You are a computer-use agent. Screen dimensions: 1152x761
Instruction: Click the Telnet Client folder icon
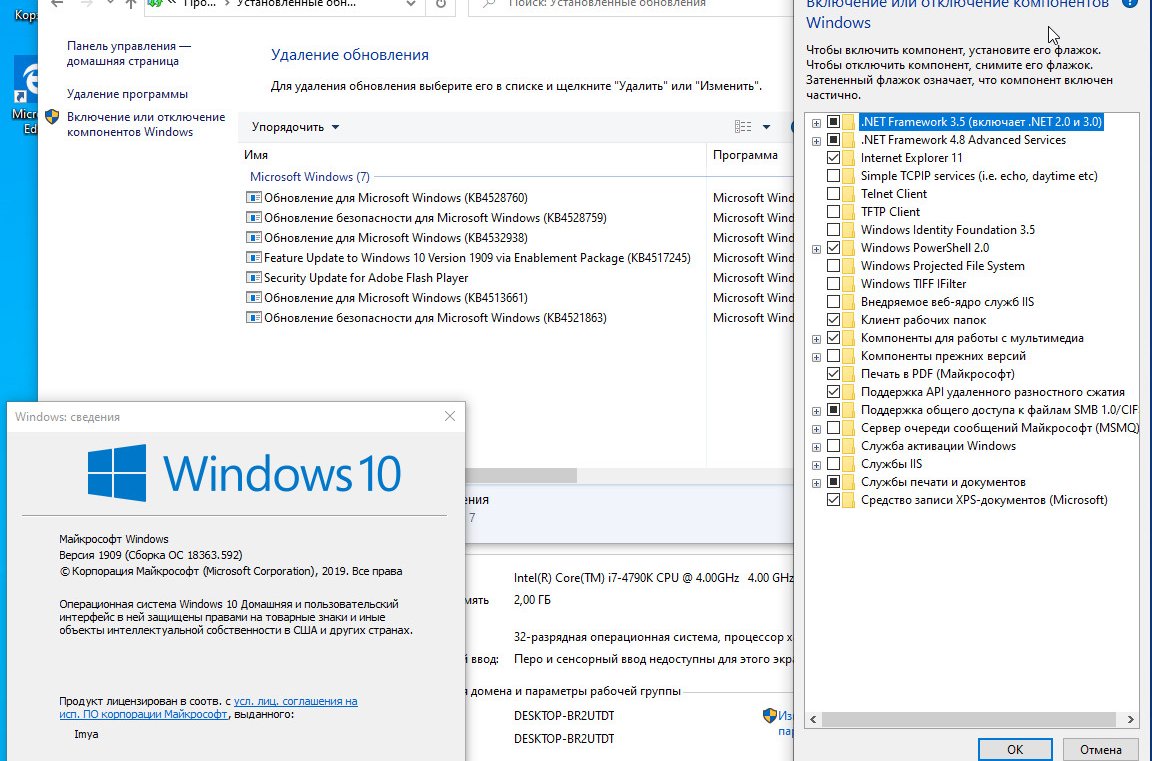(x=849, y=194)
